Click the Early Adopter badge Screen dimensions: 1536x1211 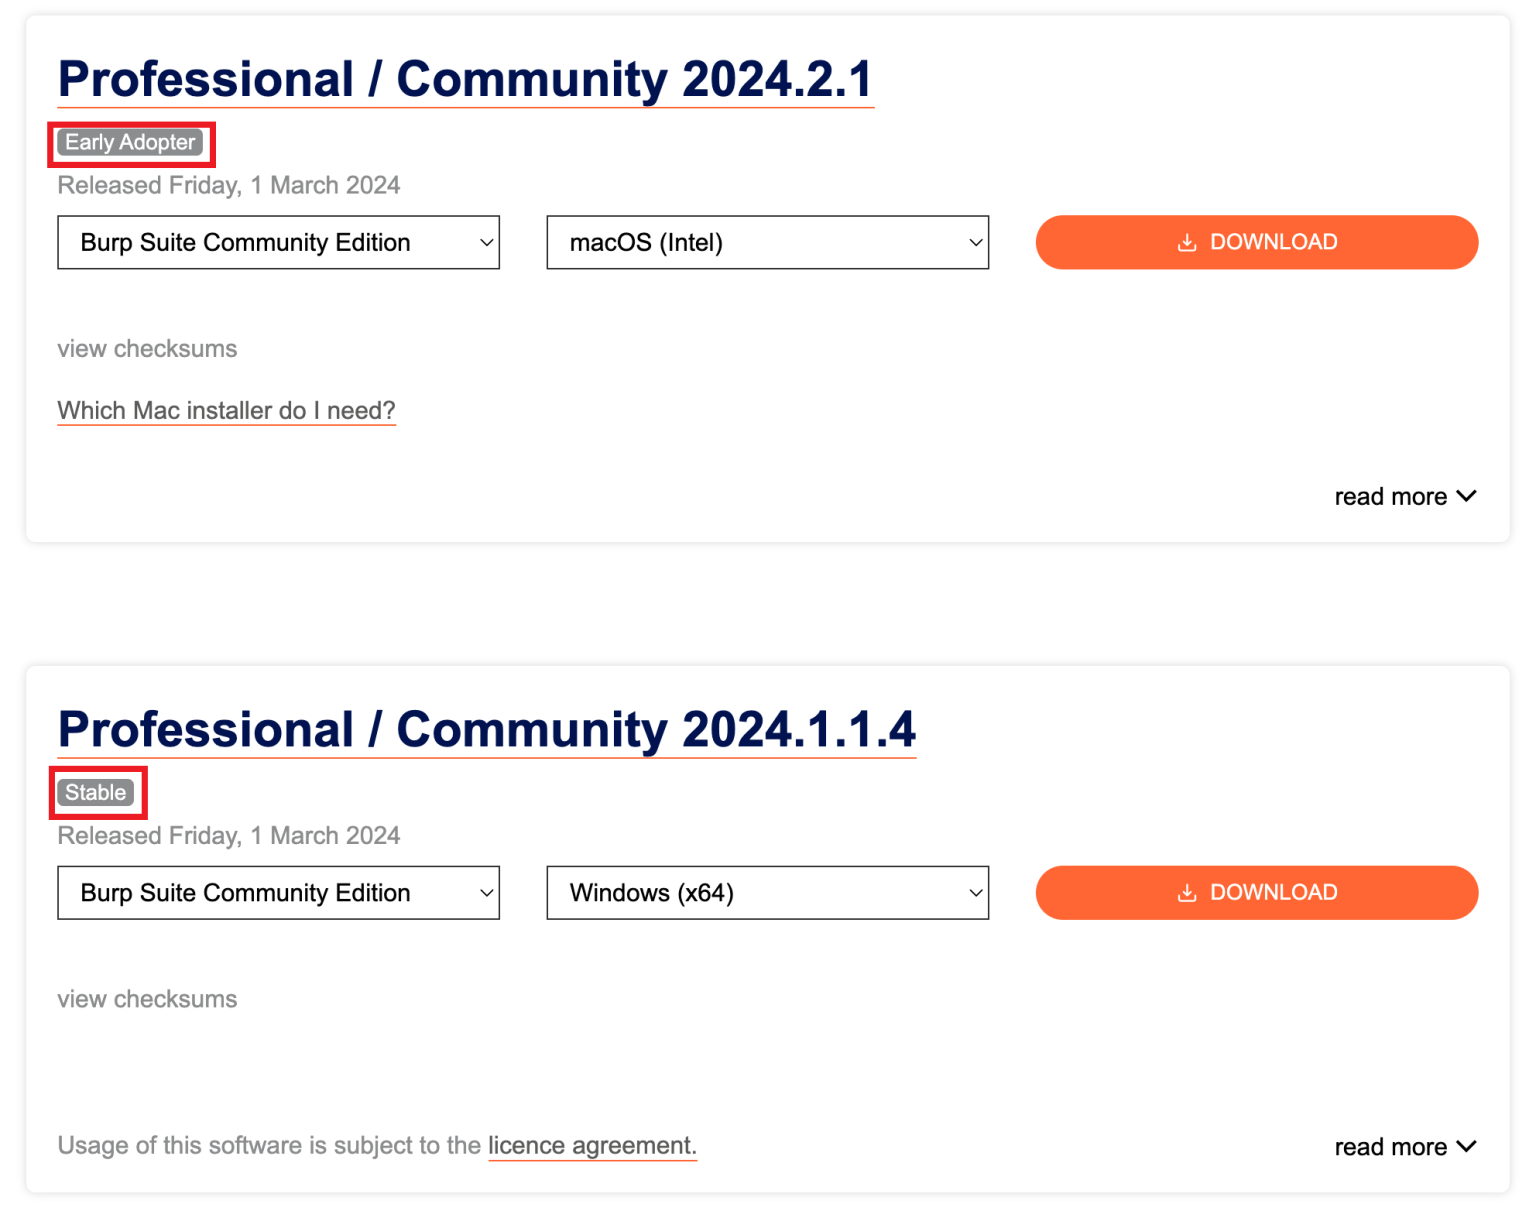[x=130, y=143]
